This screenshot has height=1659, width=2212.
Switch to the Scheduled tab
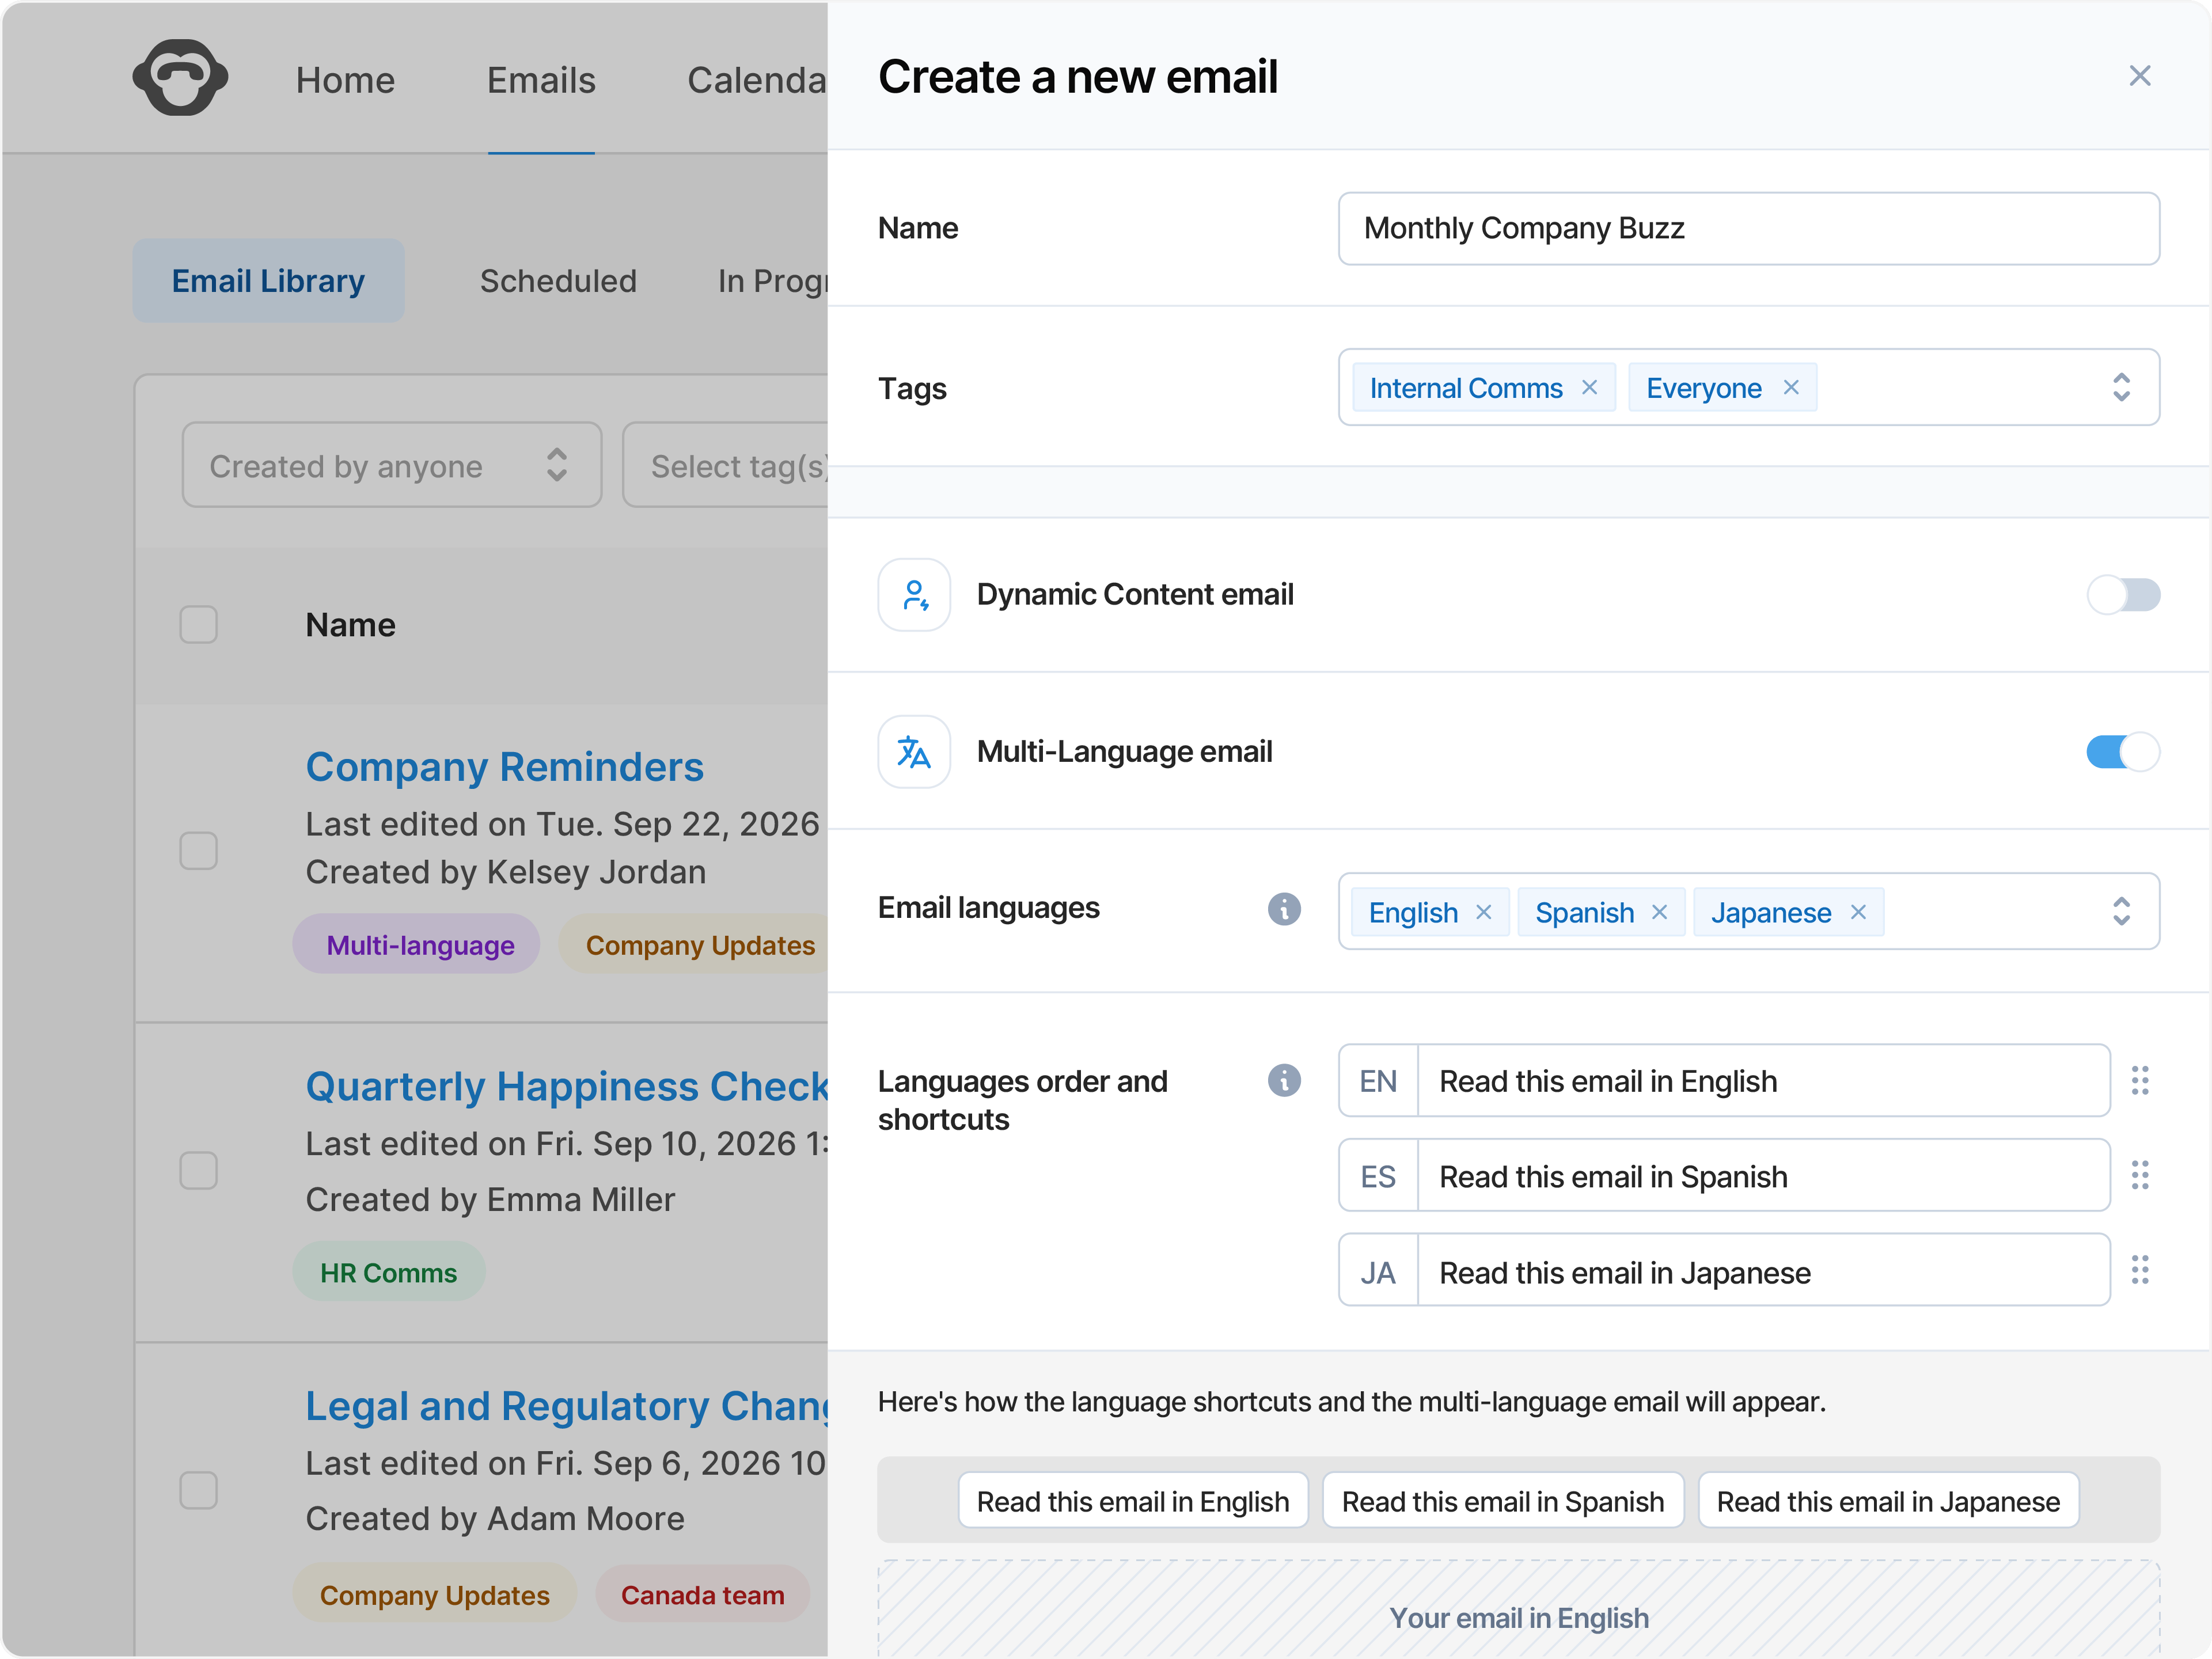point(558,281)
